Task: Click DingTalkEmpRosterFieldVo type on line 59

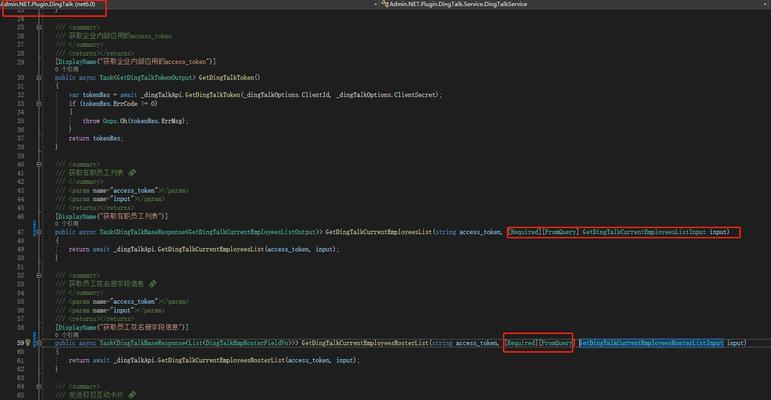Action: tap(246, 343)
